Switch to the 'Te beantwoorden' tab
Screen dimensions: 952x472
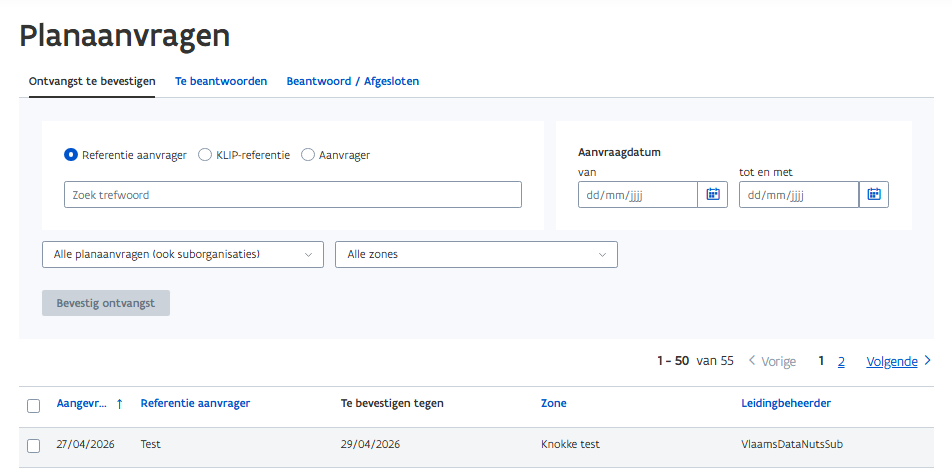(221, 81)
